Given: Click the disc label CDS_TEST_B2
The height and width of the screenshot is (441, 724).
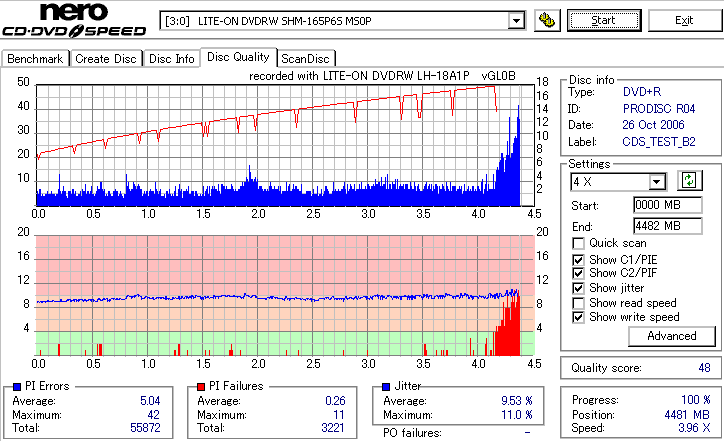Looking at the screenshot, I should point(659,142).
